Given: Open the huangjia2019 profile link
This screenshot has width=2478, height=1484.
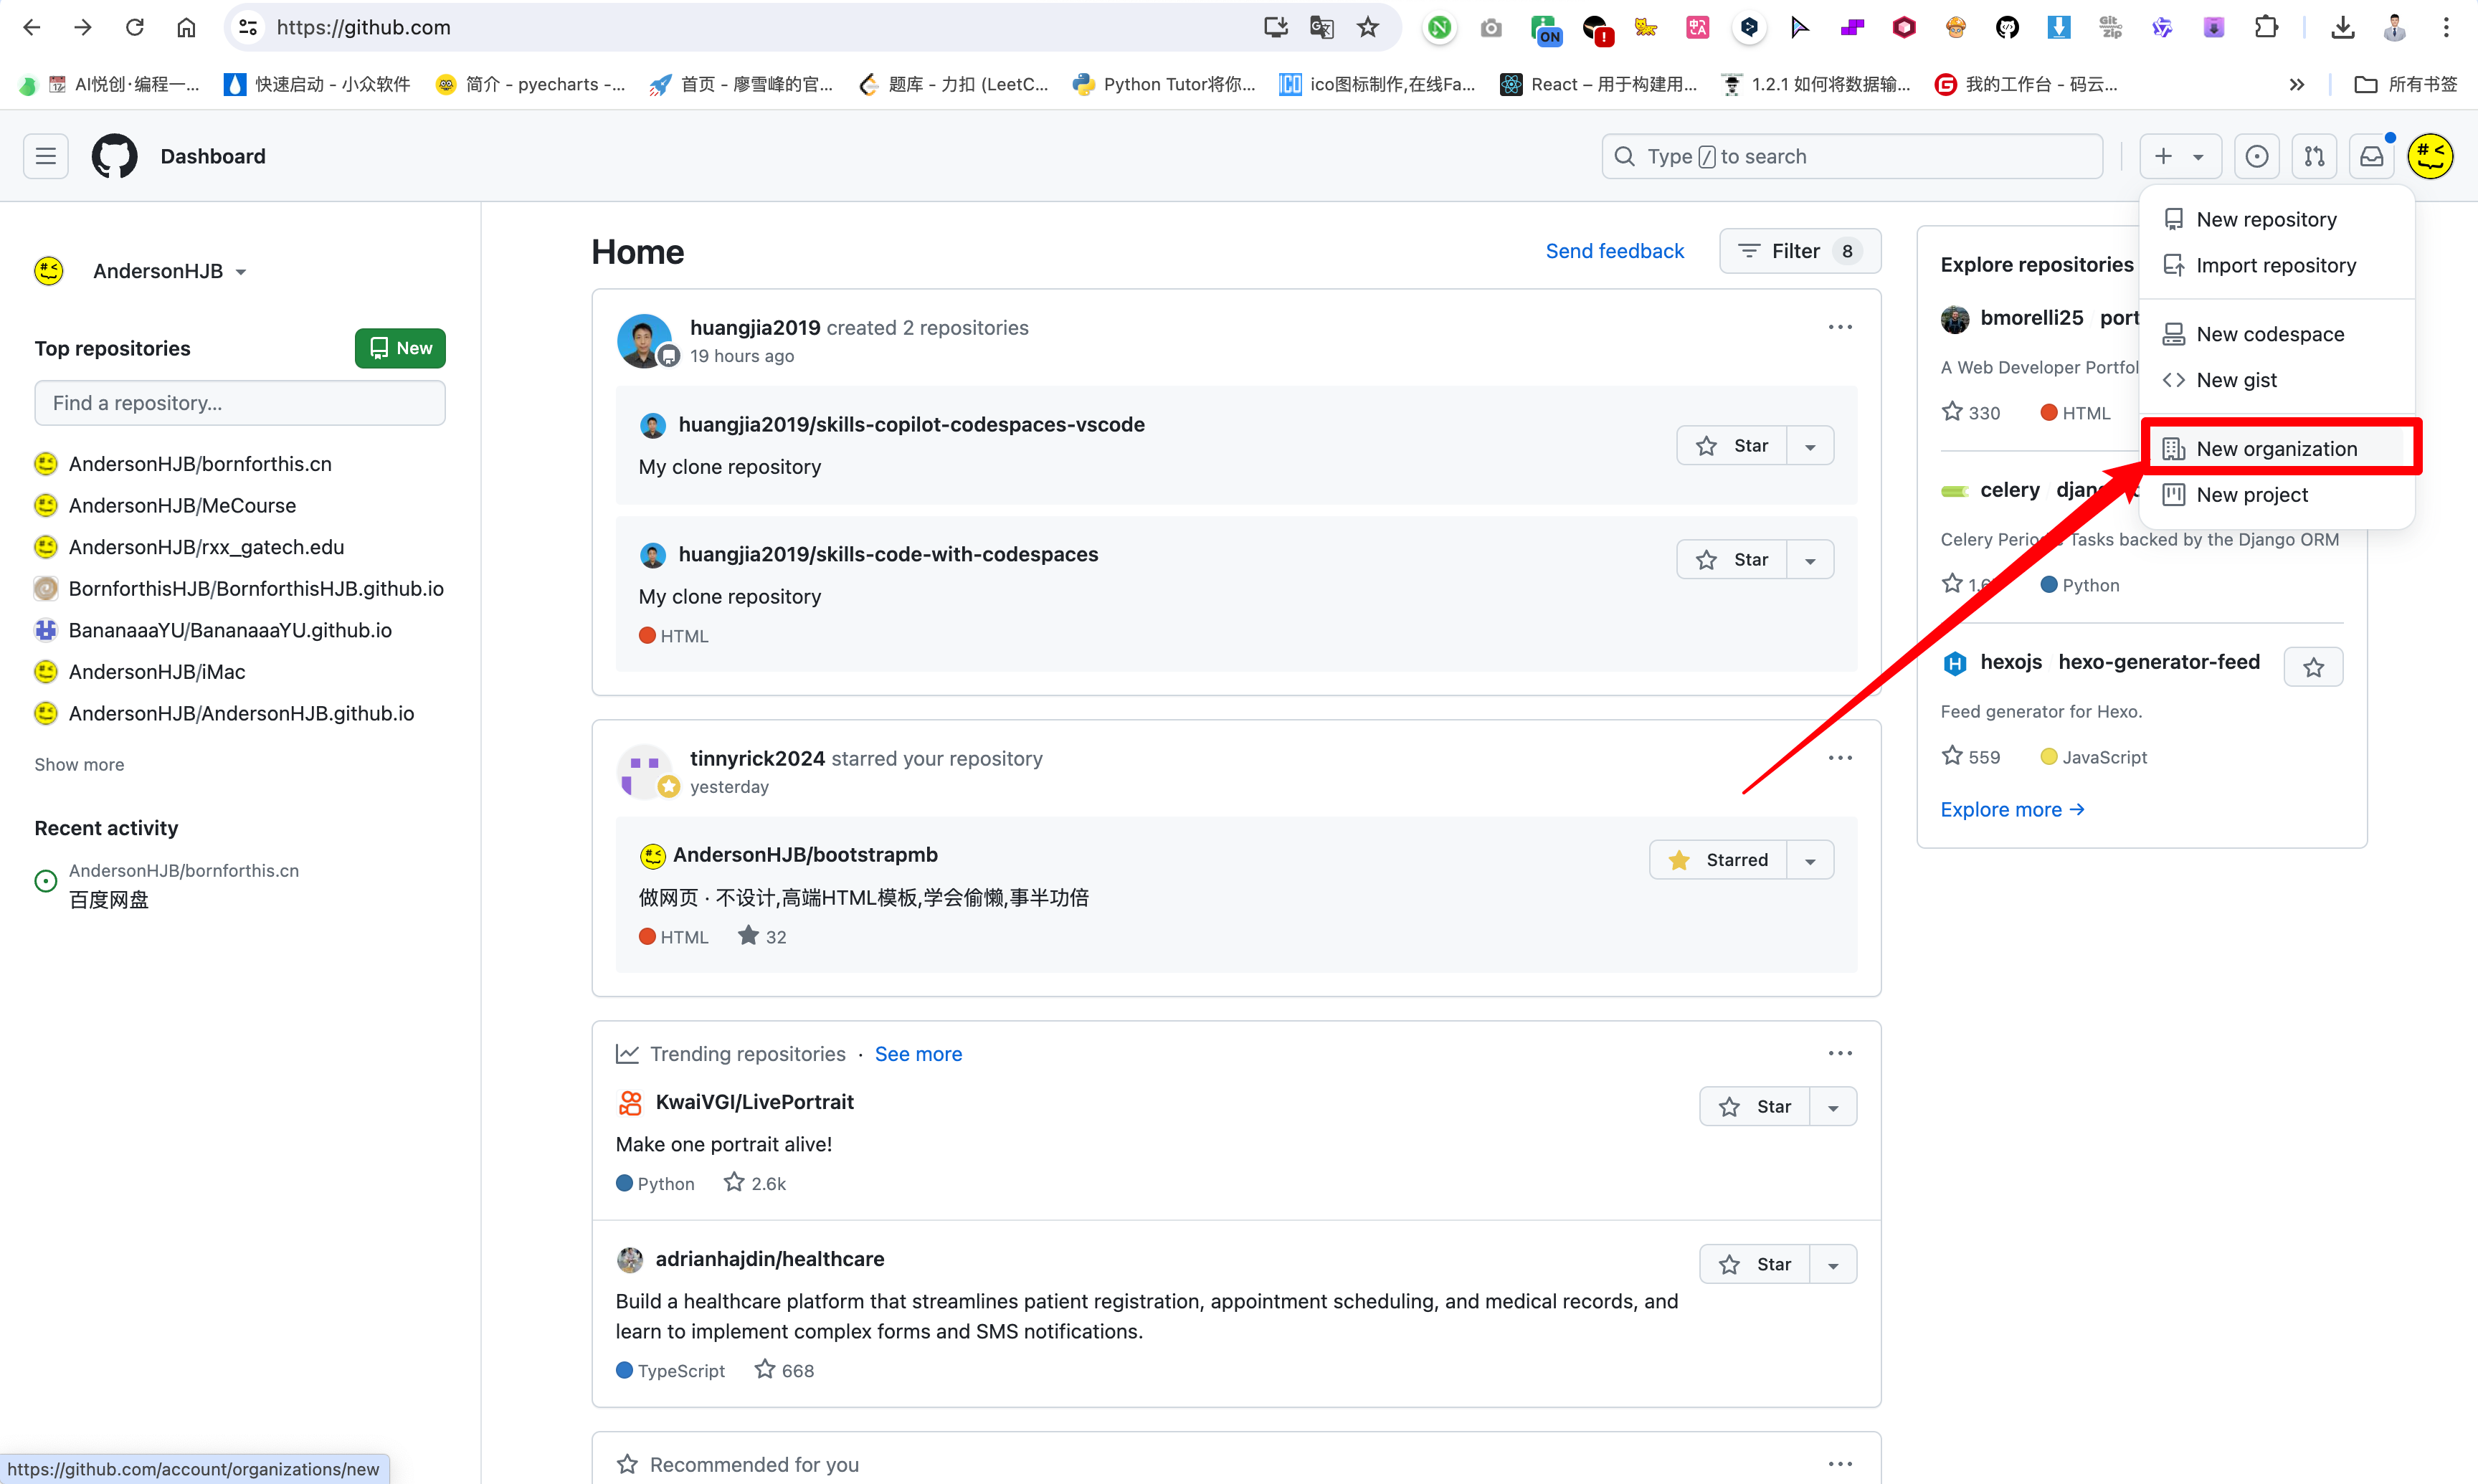Looking at the screenshot, I should pyautogui.click(x=755, y=328).
